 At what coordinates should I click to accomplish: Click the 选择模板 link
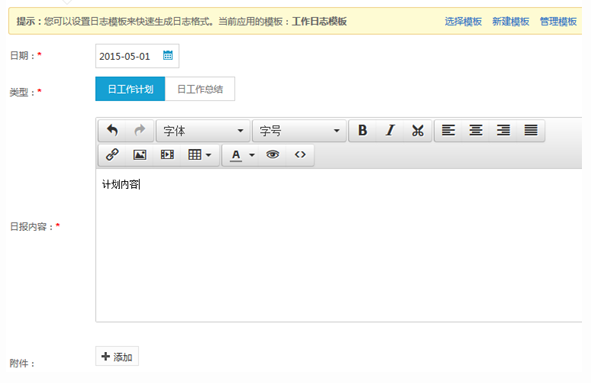pyautogui.click(x=463, y=21)
